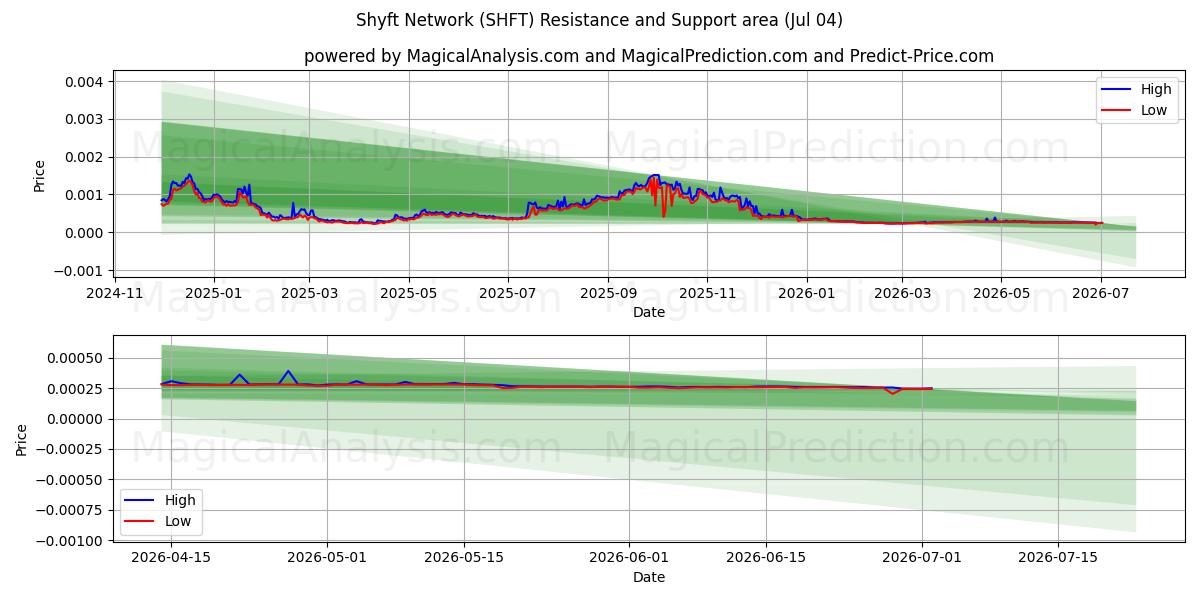1200x600 pixels.
Task: Click the '2024-11' label on the top x-axis
Action: (115, 293)
